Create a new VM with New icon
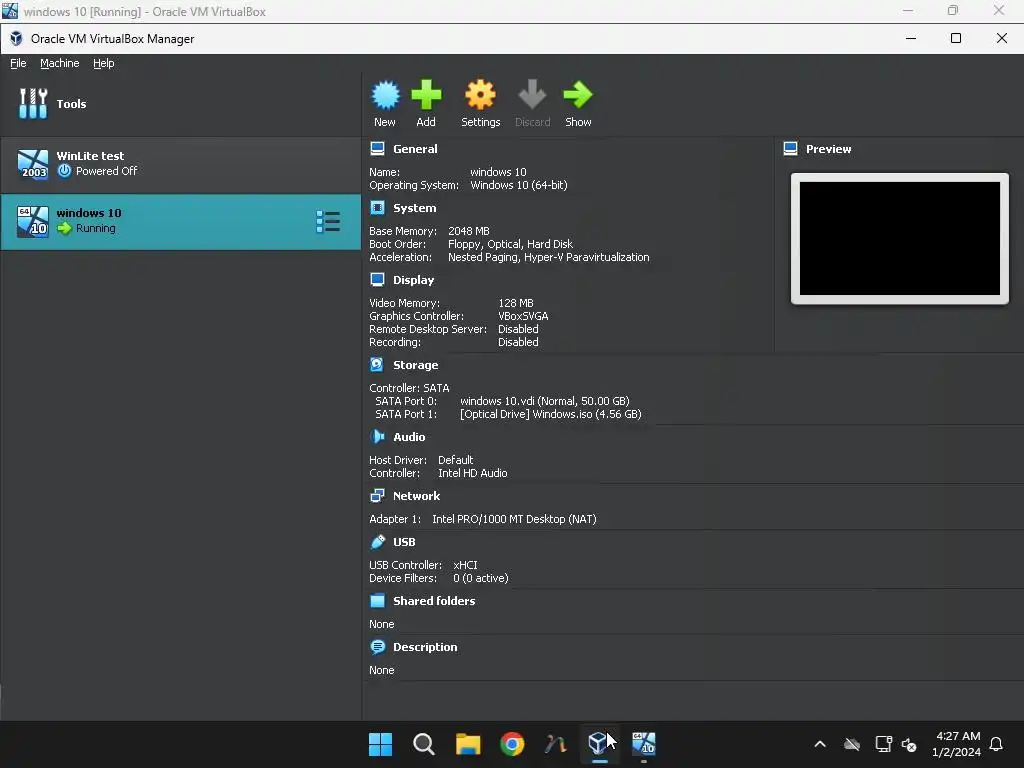This screenshot has width=1024, height=768. point(385,96)
